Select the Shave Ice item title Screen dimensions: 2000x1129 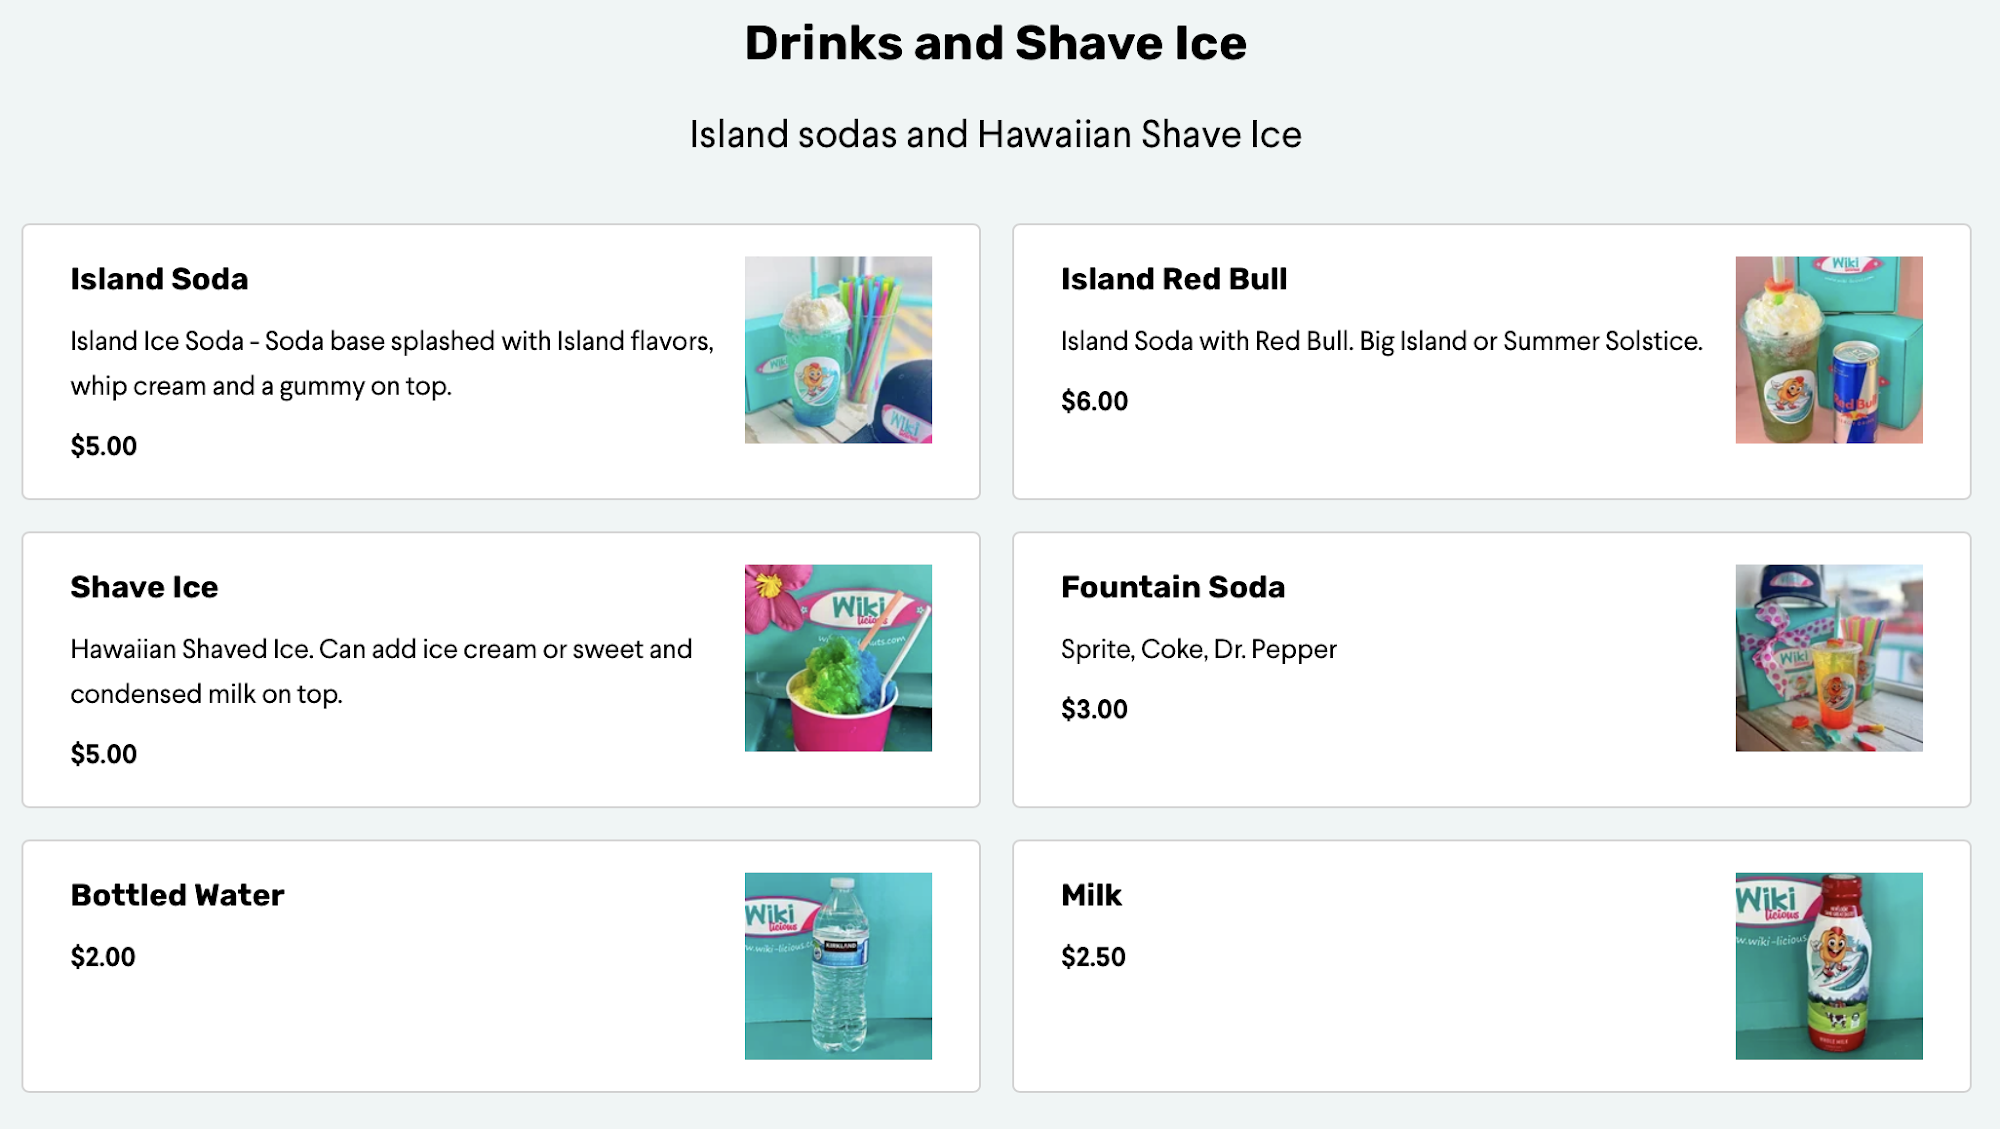[x=144, y=587]
